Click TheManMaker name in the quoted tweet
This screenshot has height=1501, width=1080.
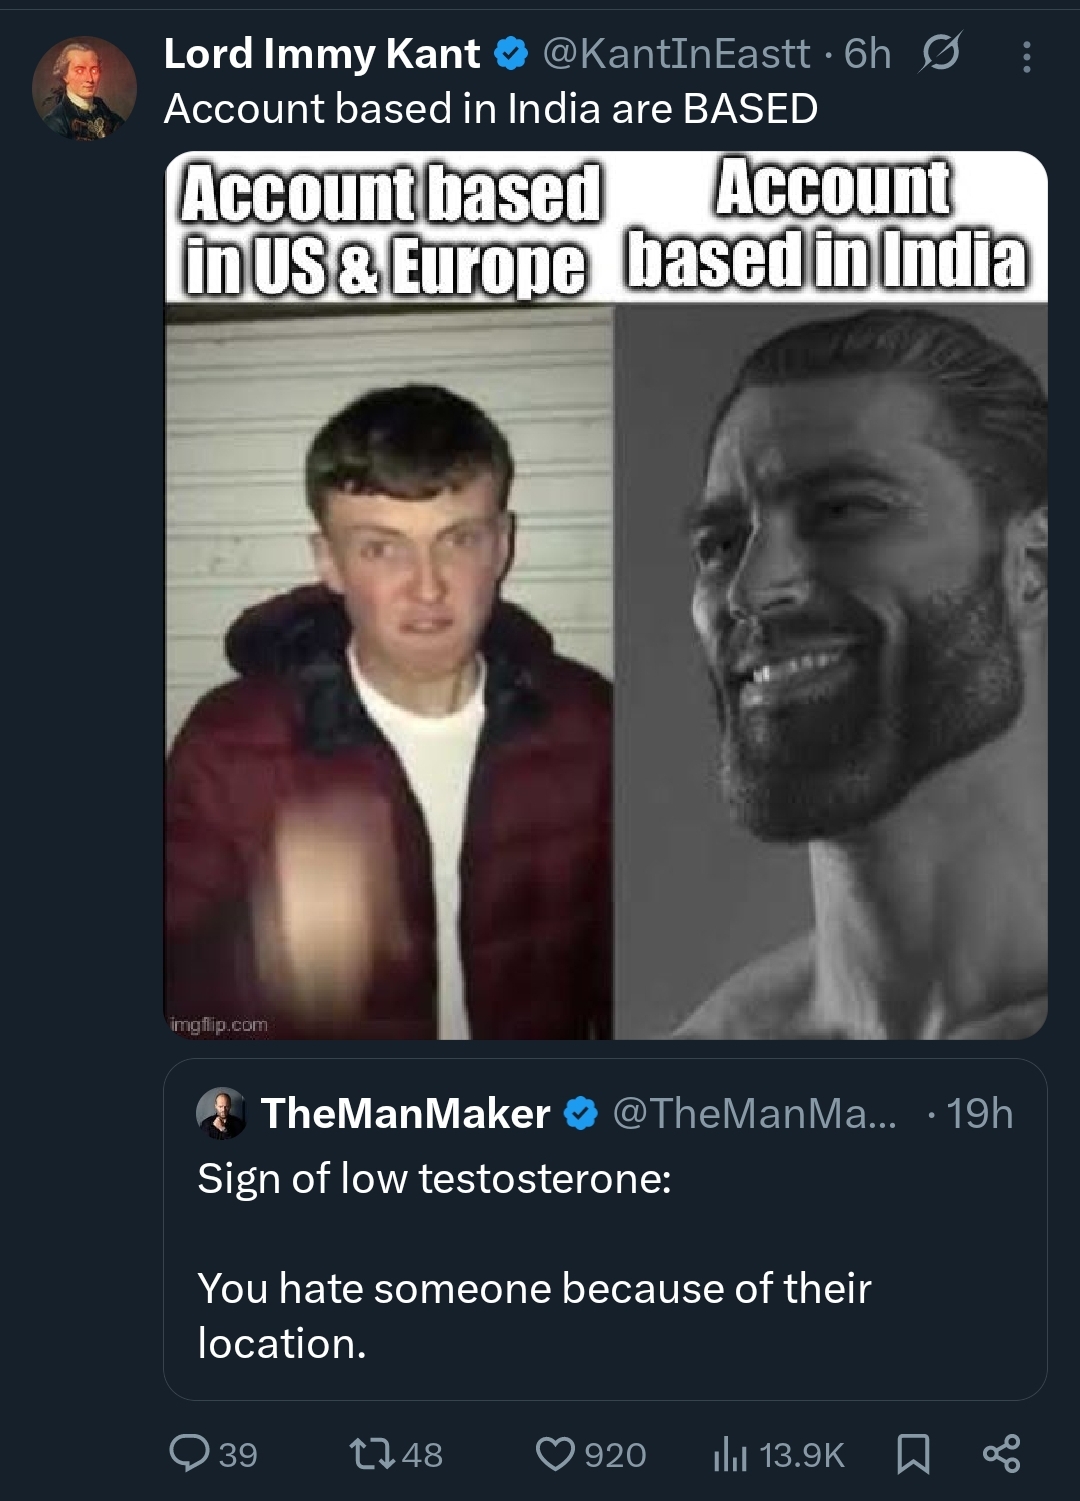405,1113
